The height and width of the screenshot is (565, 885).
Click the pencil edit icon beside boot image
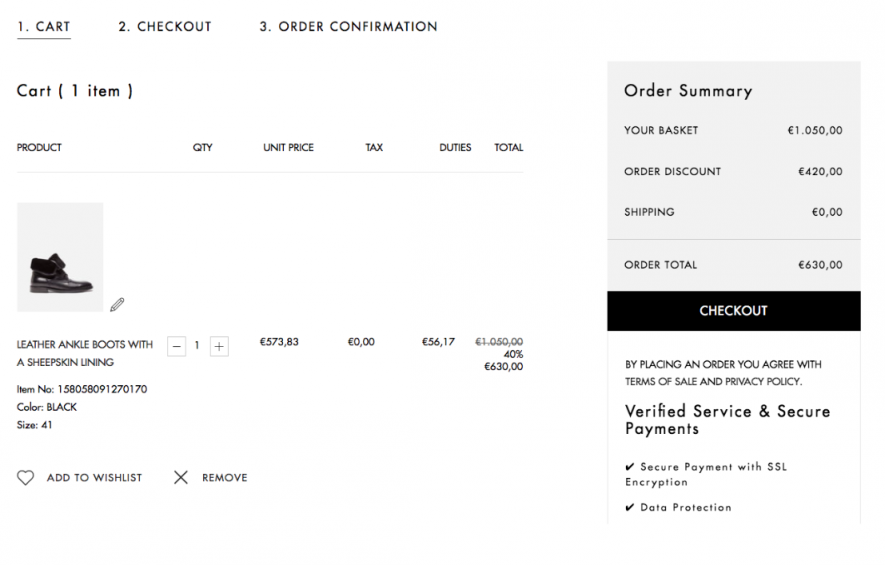tap(117, 305)
